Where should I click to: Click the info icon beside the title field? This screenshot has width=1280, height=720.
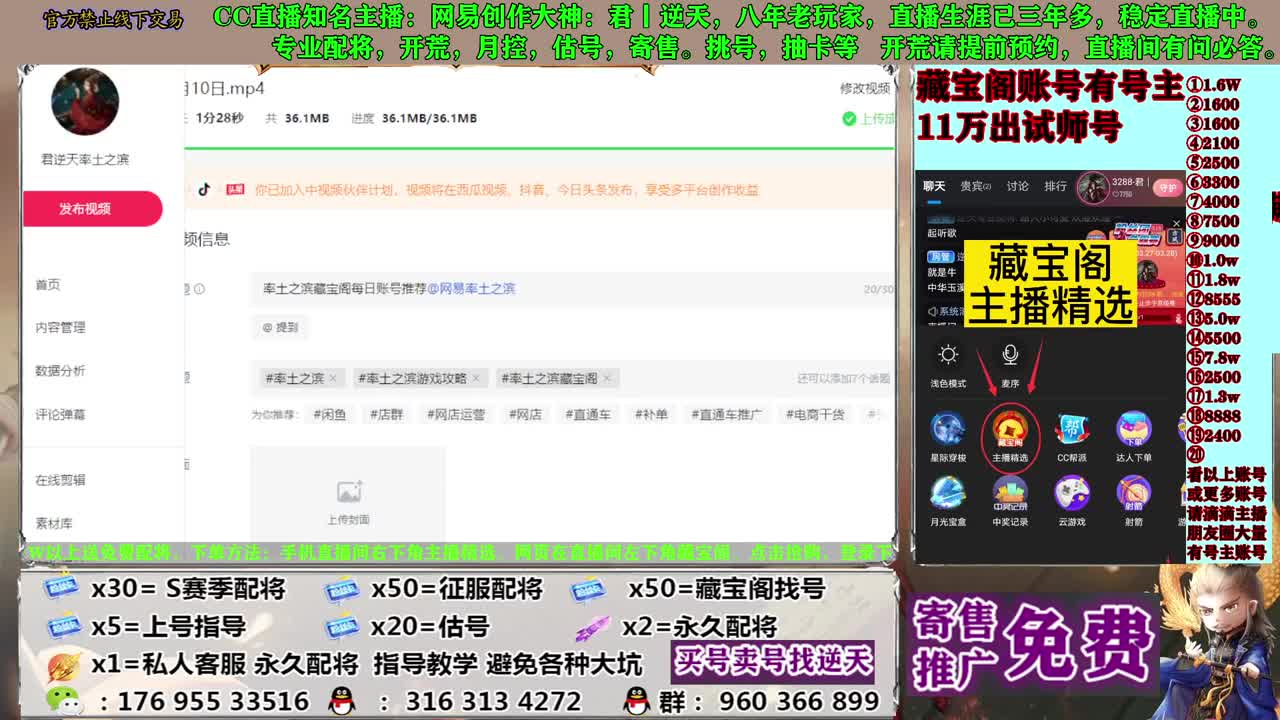199,289
